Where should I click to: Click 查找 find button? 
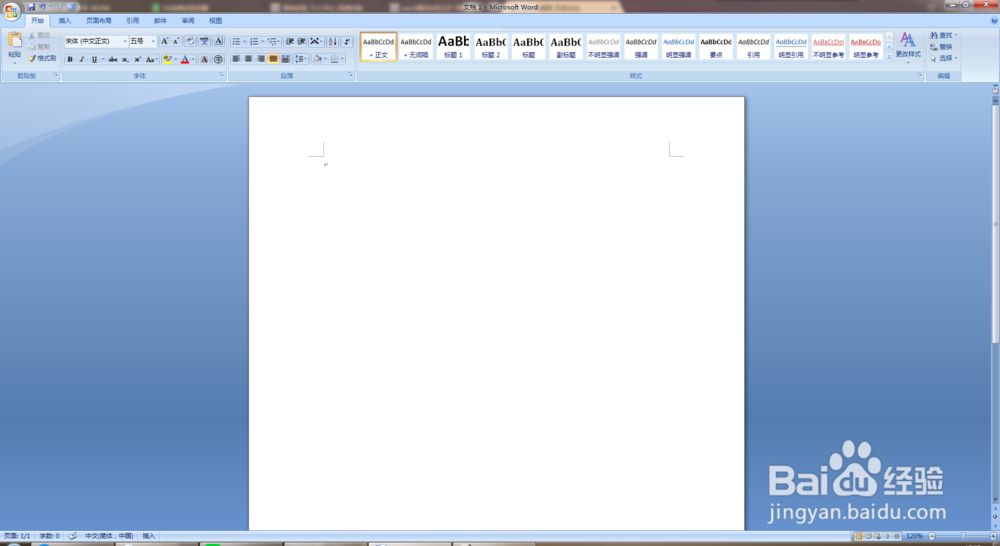pos(944,35)
